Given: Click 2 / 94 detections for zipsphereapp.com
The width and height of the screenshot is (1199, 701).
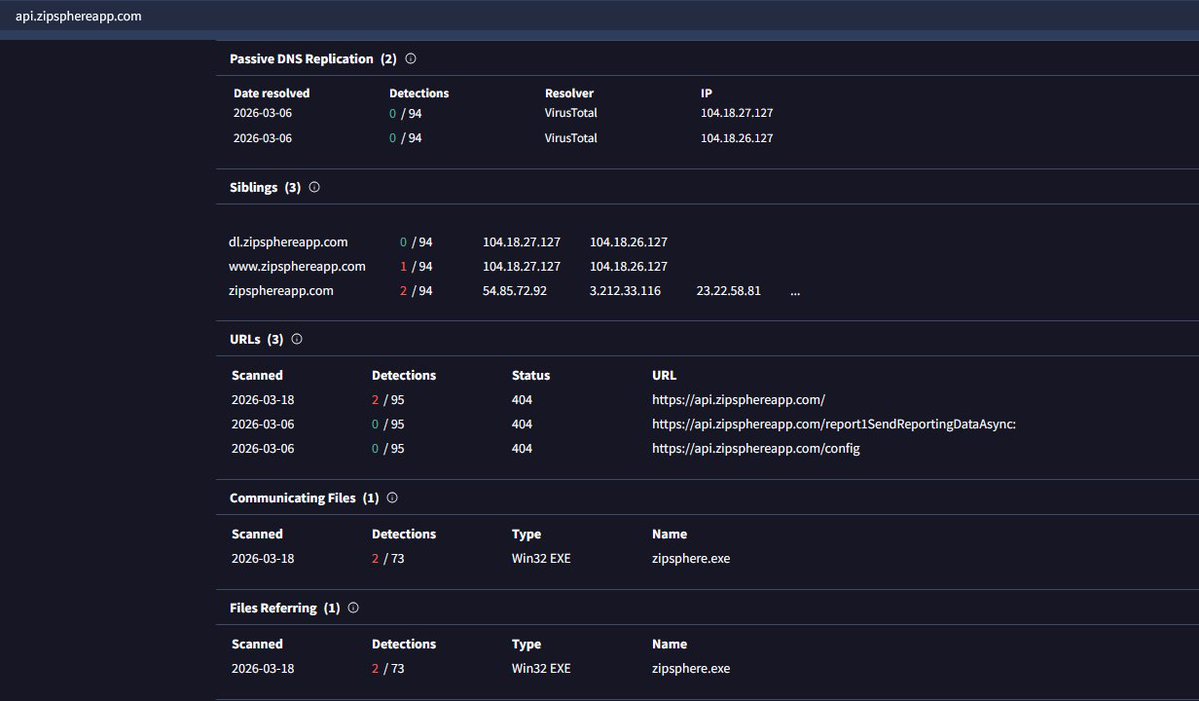Looking at the screenshot, I should [416, 290].
